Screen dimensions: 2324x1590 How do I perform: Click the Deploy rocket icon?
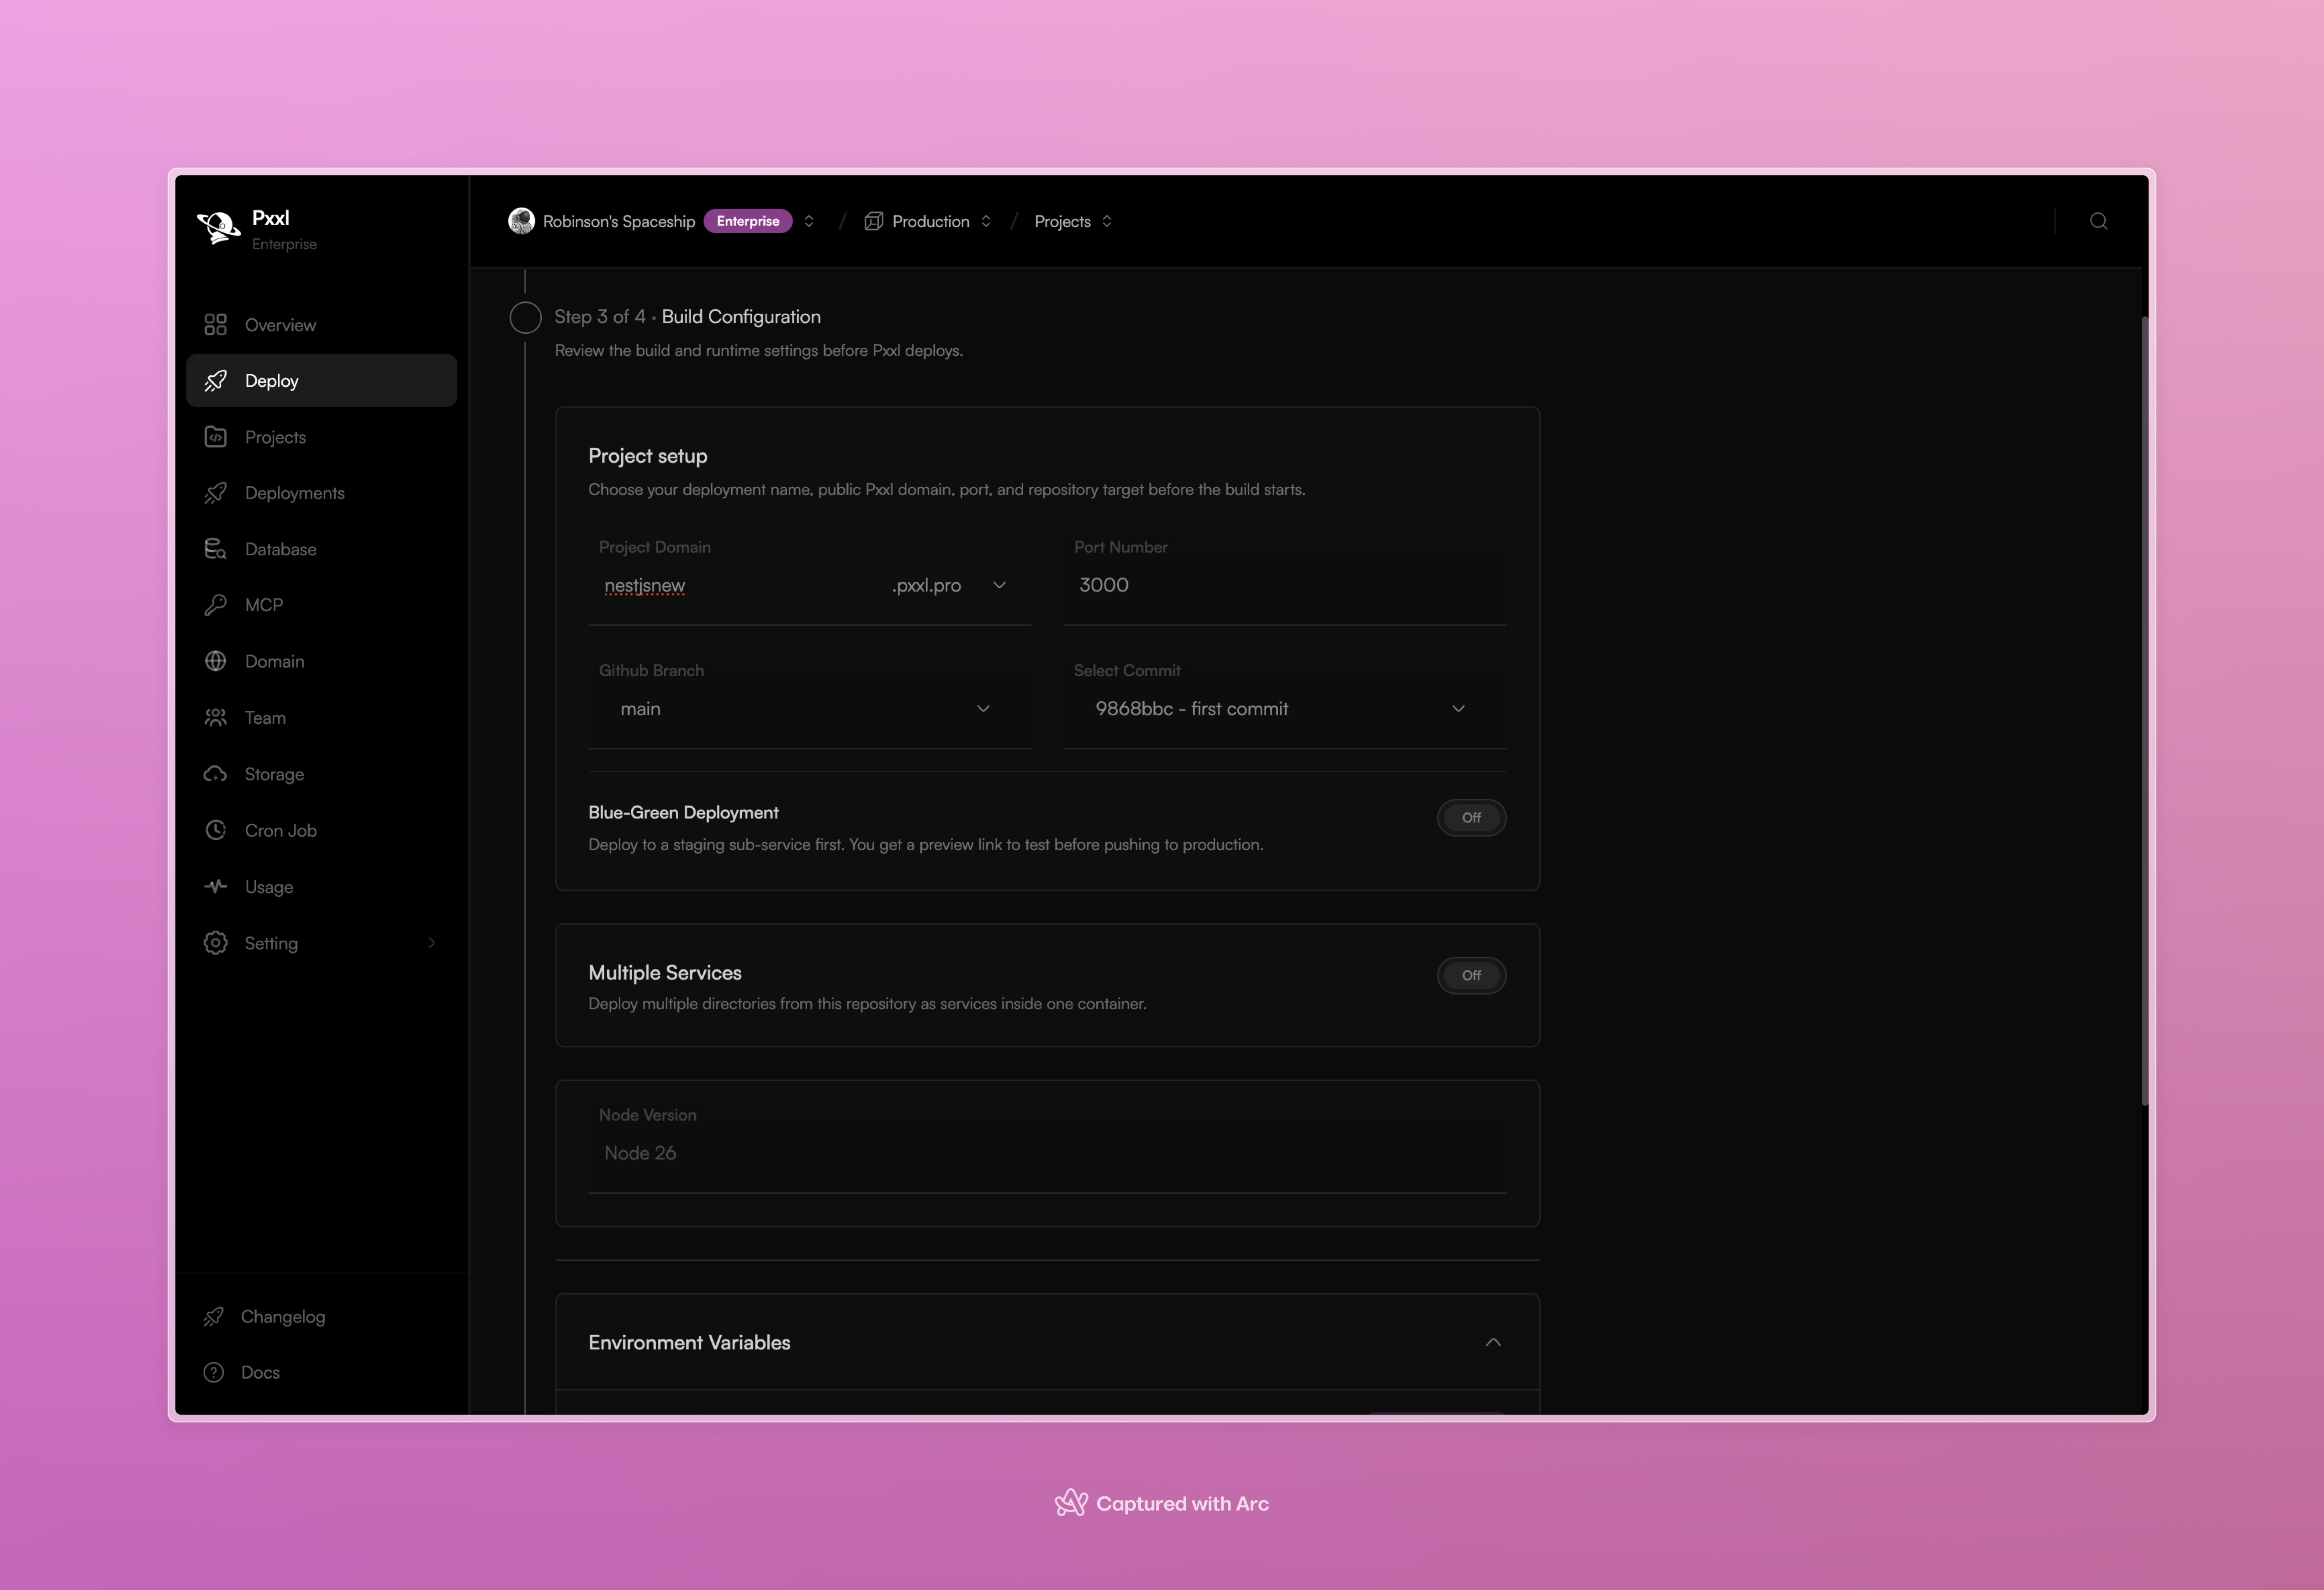point(215,381)
